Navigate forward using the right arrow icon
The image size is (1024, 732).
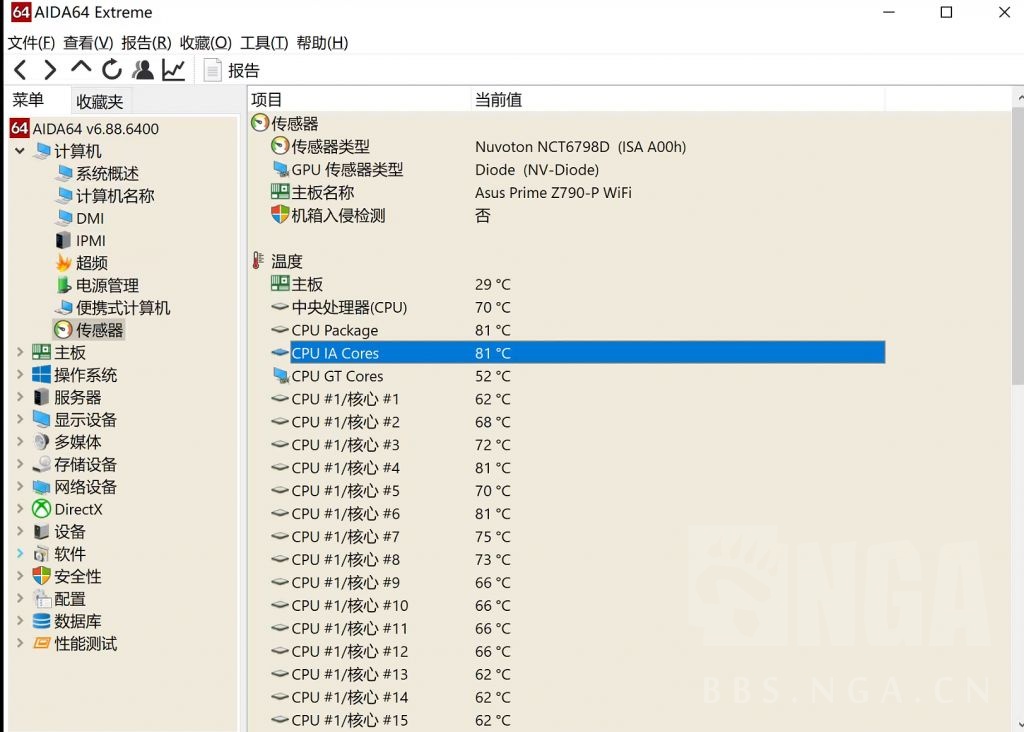(48, 70)
